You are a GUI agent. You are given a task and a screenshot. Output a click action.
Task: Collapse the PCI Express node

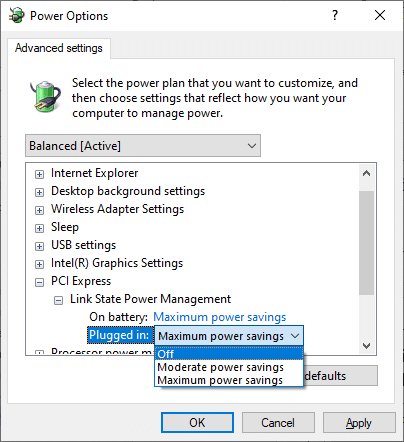coord(39,282)
